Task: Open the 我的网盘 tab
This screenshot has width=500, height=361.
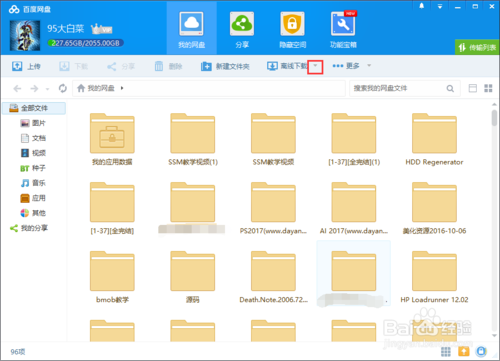Action: click(191, 29)
